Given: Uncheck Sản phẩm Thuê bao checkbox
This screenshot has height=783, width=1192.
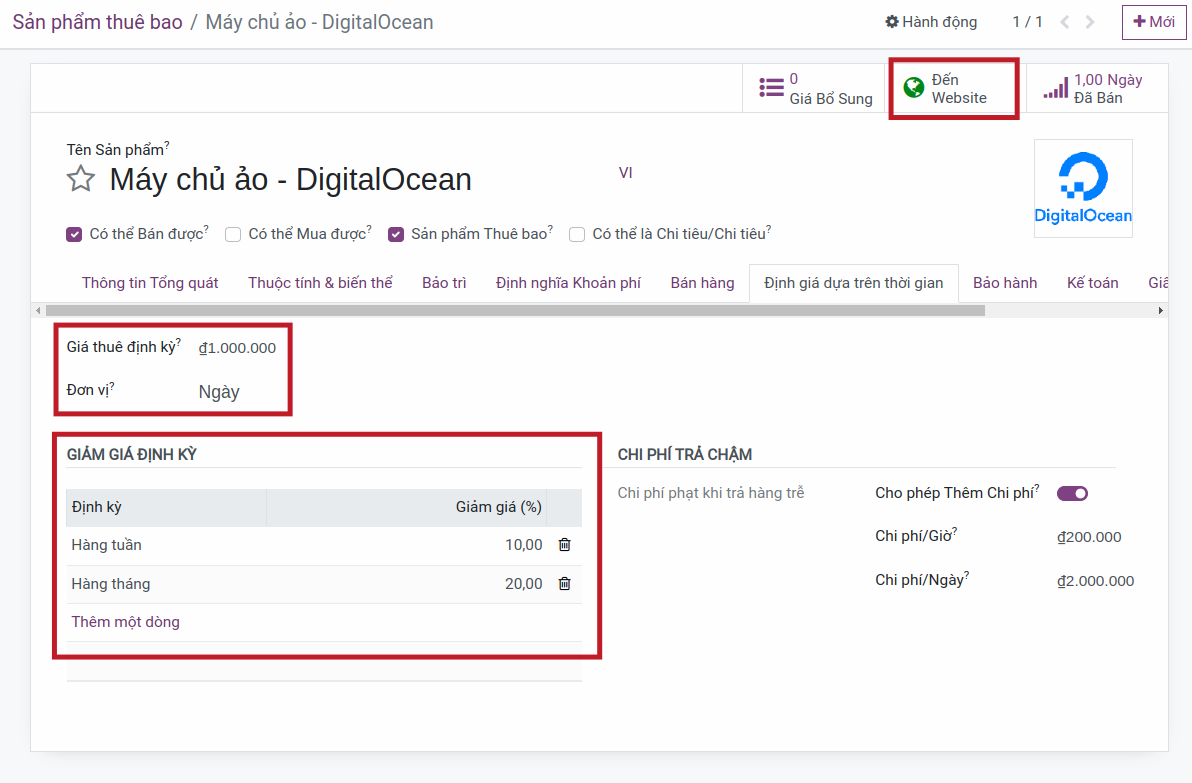Looking at the screenshot, I should [x=396, y=235].
